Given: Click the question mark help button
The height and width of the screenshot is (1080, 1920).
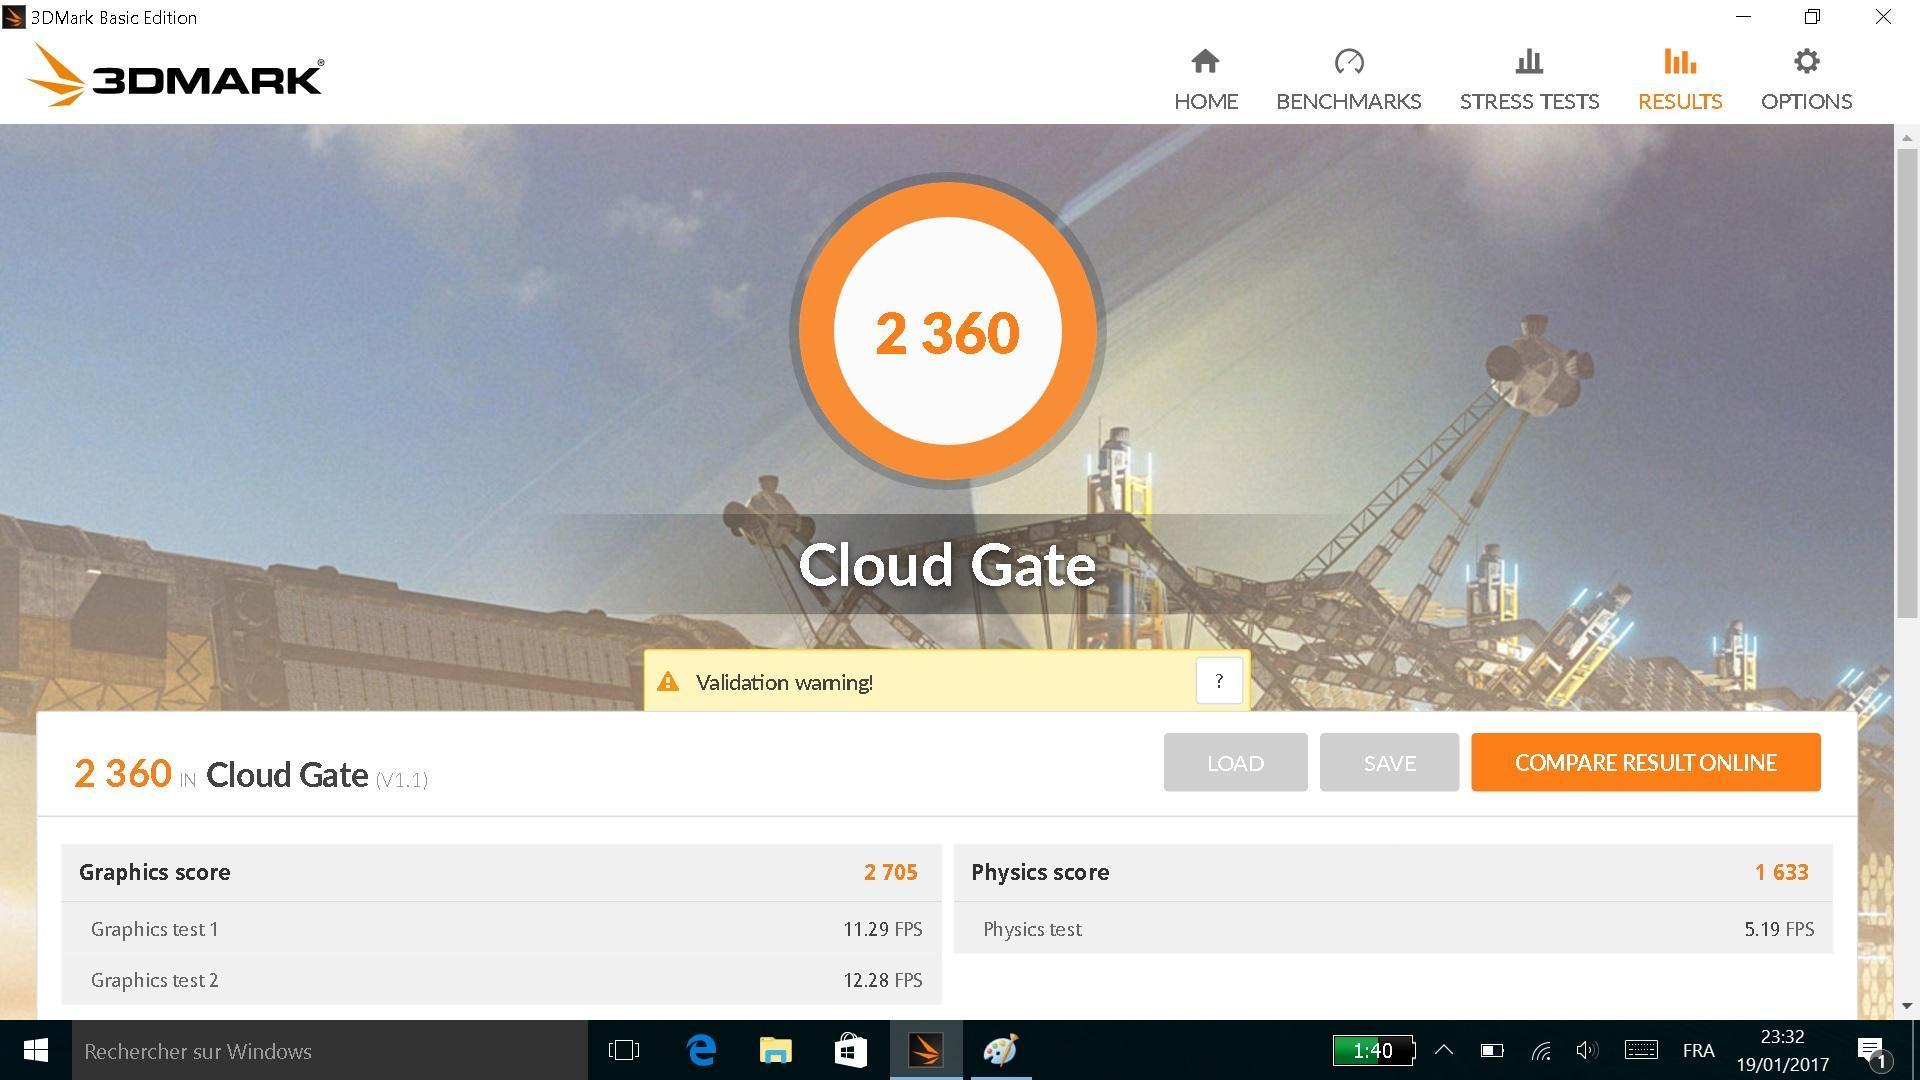Looking at the screenshot, I should pos(1218,681).
